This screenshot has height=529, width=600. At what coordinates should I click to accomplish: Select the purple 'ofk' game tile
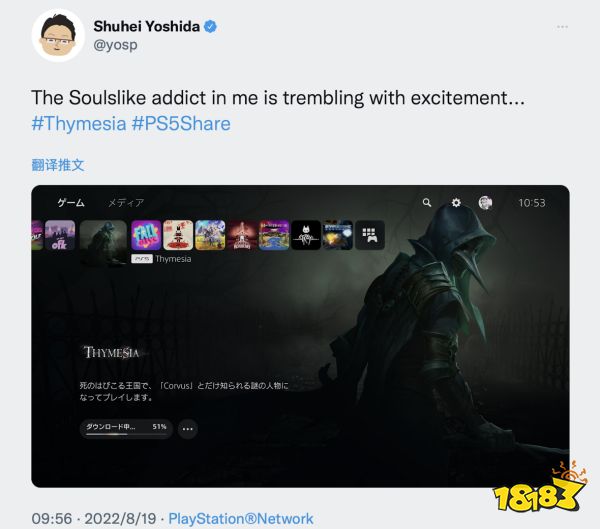tap(60, 235)
